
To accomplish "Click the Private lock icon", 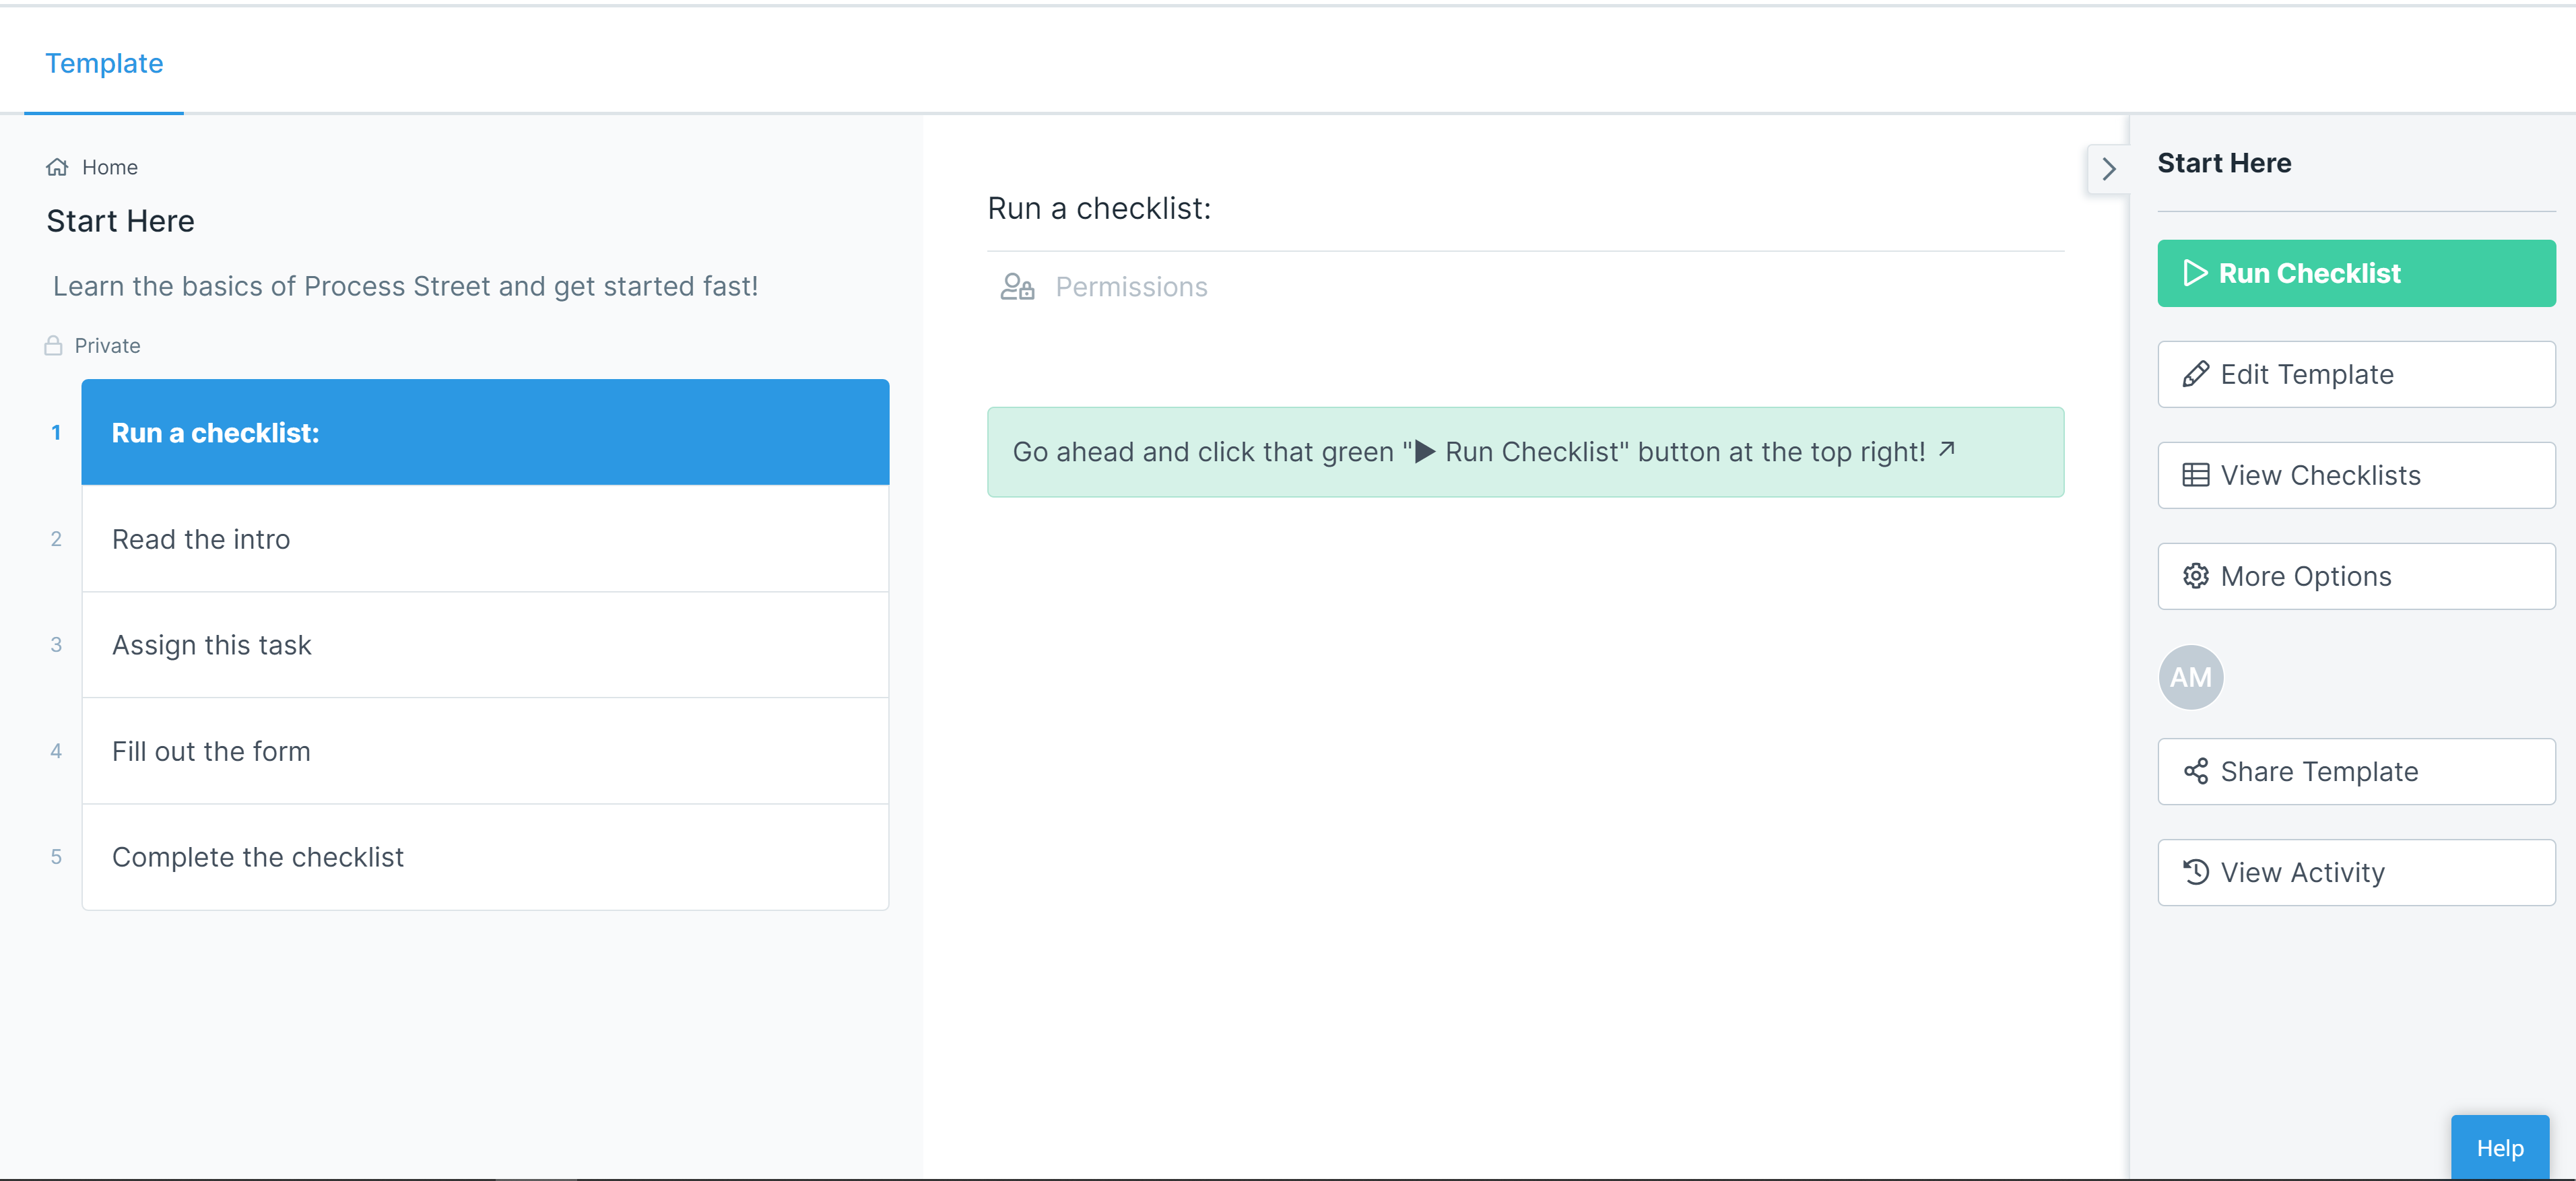I will coord(54,346).
